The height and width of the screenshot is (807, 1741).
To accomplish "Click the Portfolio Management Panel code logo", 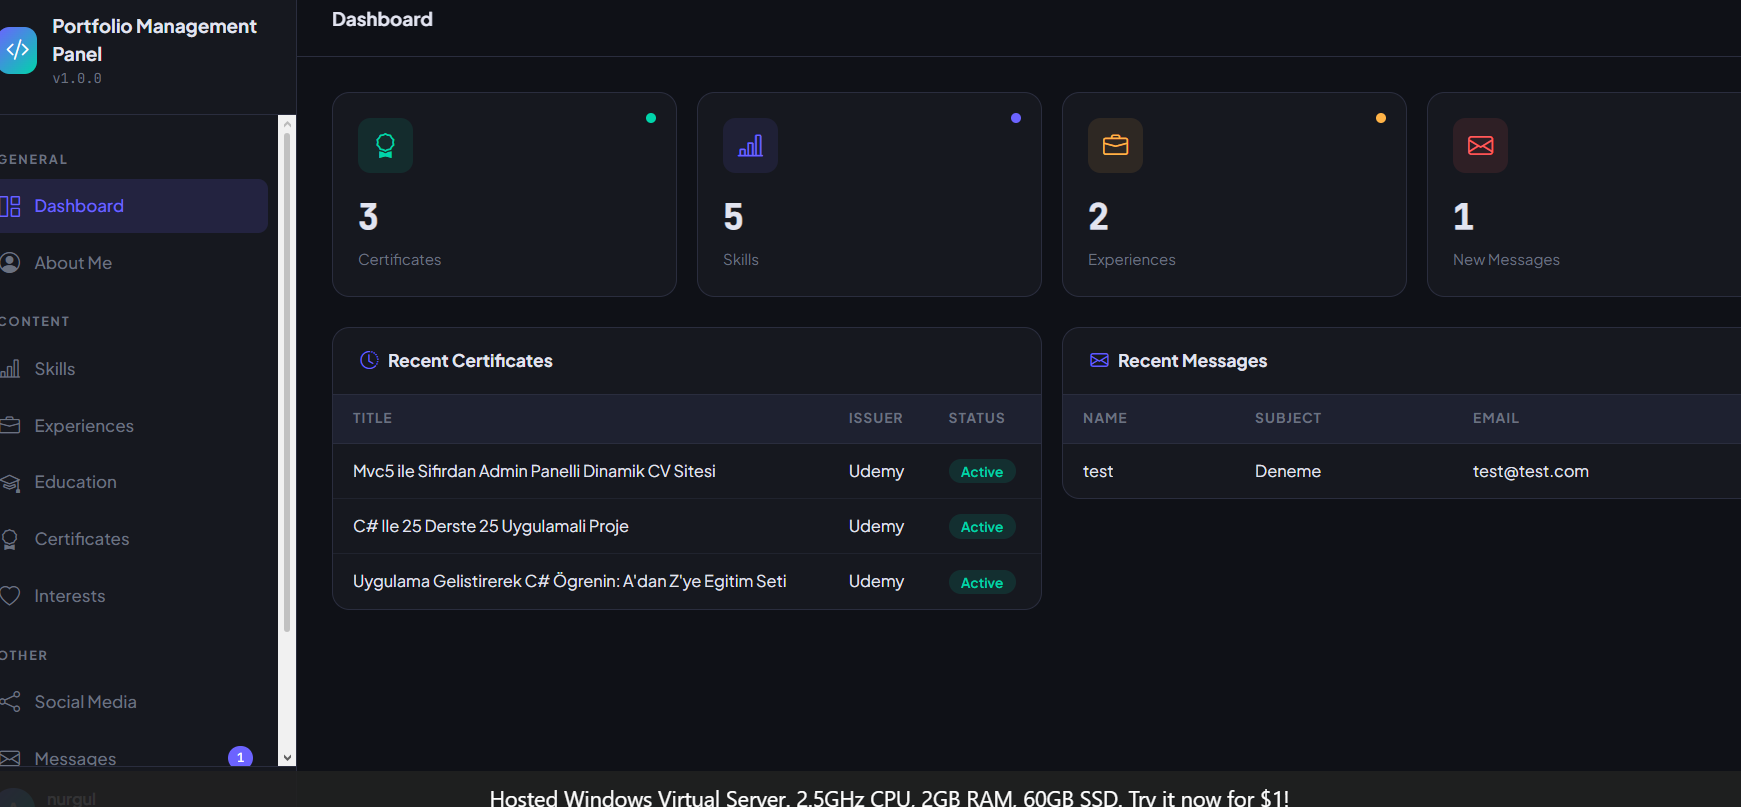I will (18, 50).
